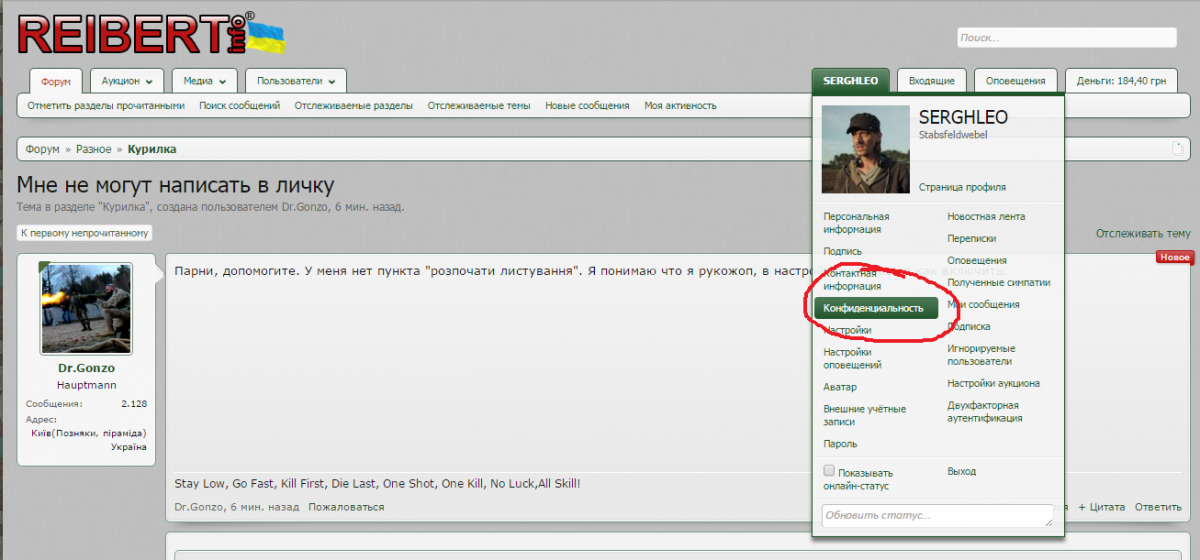Screen dimensions: 1200x560
Task: Open Внешние учётные записи menu item
Action: pos(864,415)
